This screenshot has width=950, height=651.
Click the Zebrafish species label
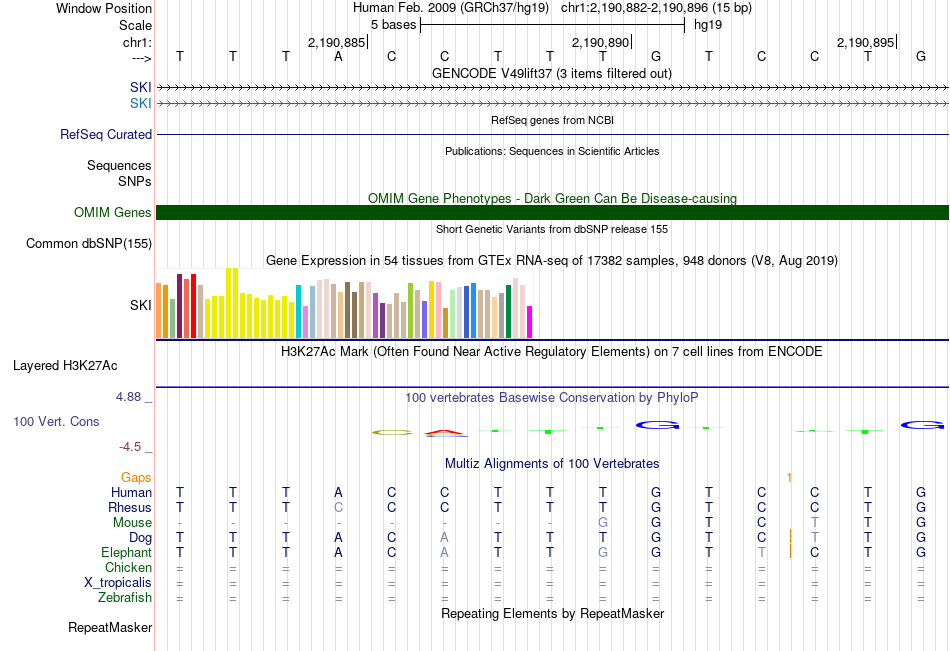[125, 598]
